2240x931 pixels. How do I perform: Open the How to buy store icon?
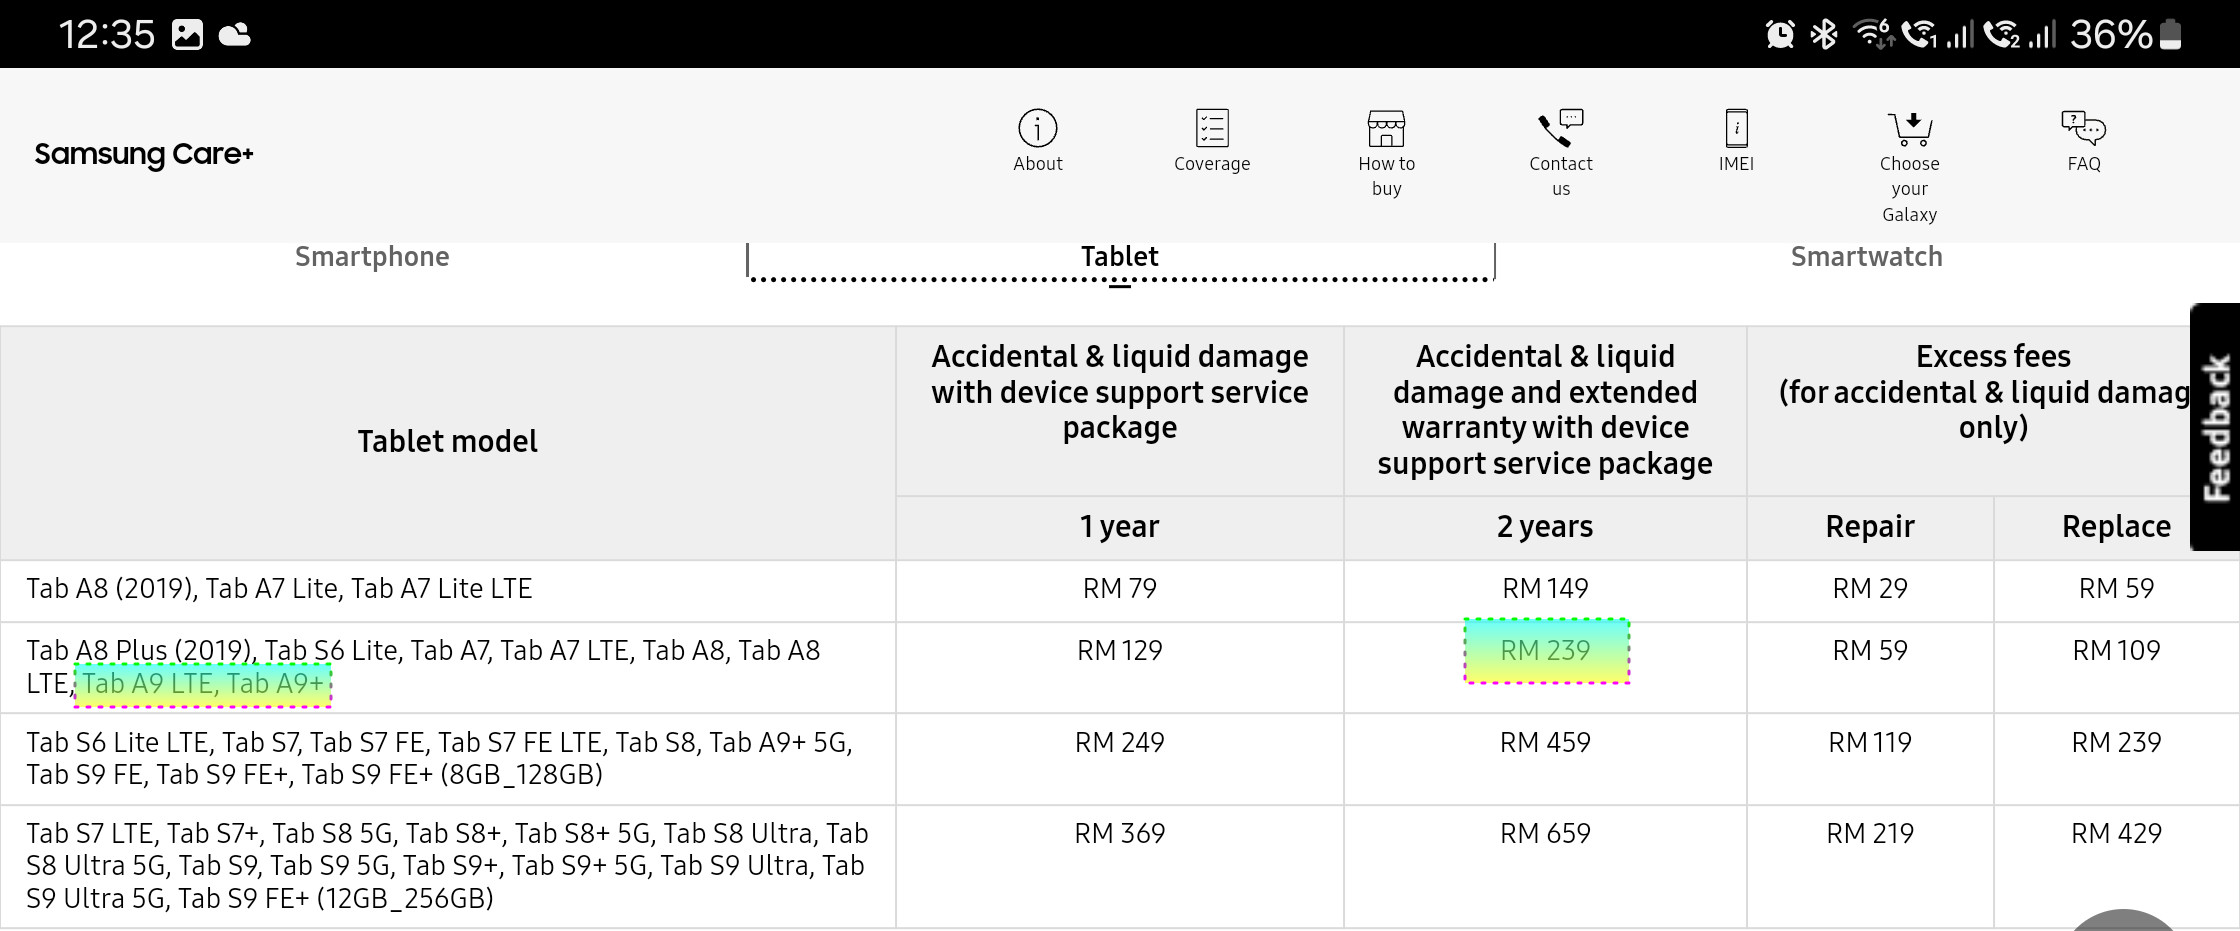pos(1386,128)
